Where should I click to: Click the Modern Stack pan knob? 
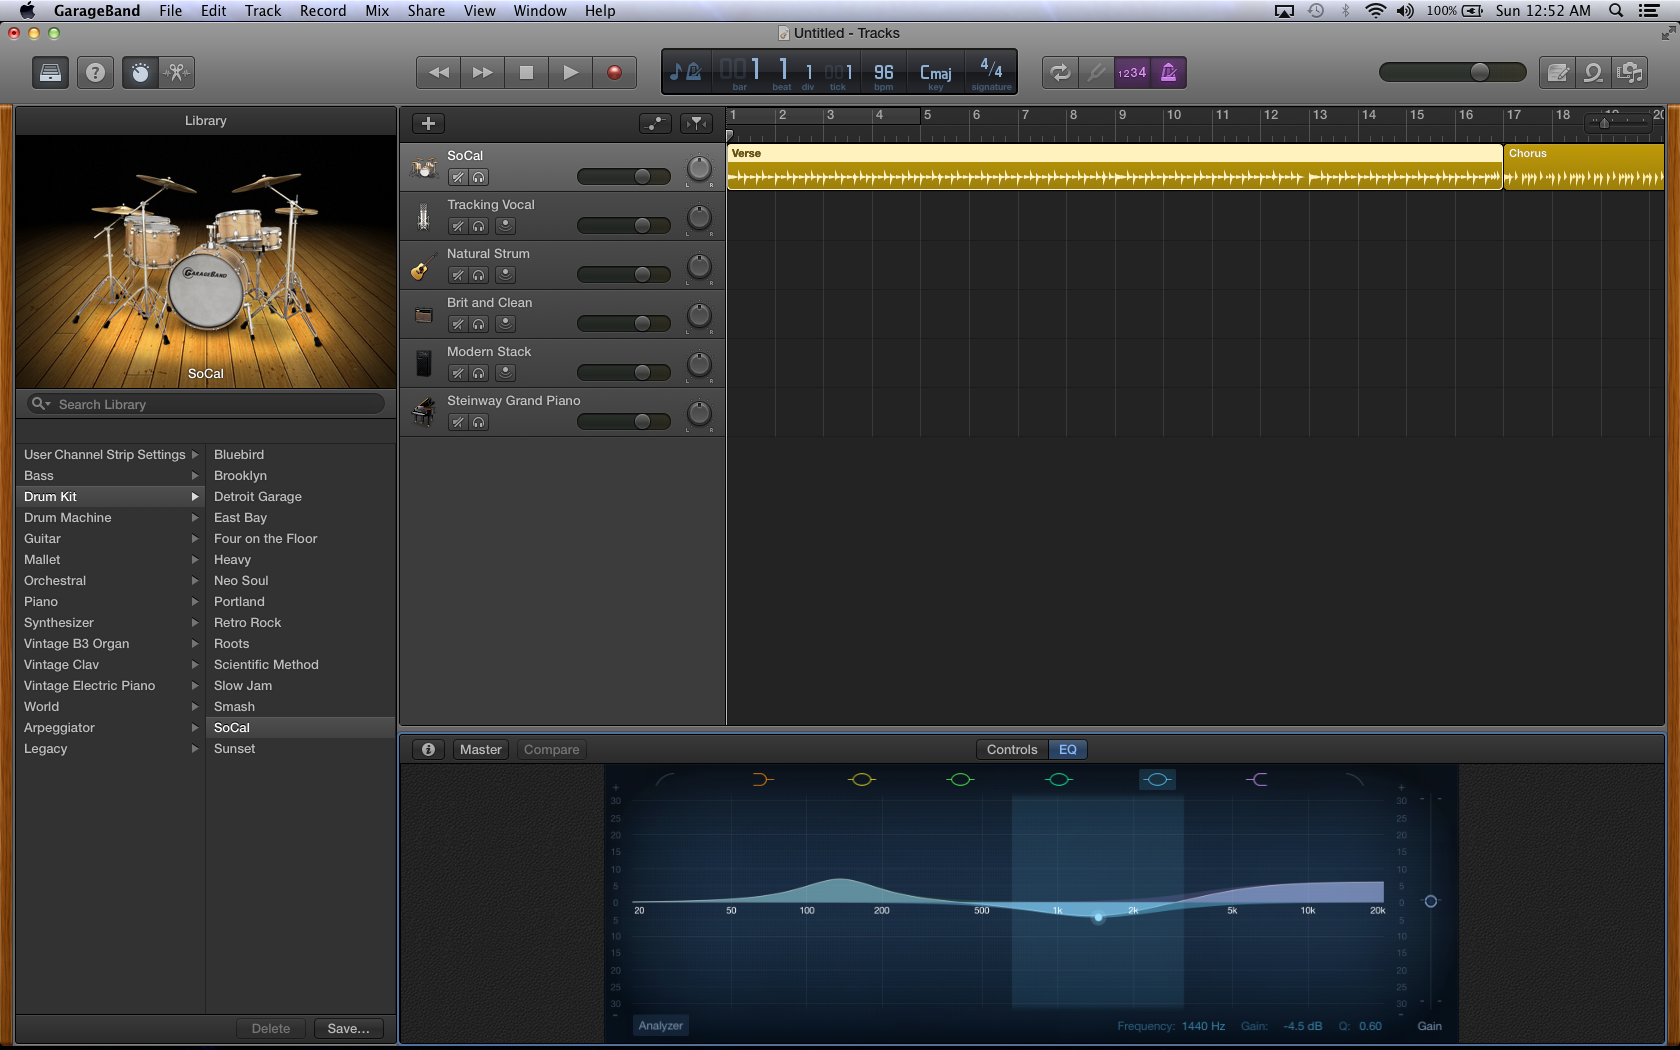pyautogui.click(x=699, y=365)
